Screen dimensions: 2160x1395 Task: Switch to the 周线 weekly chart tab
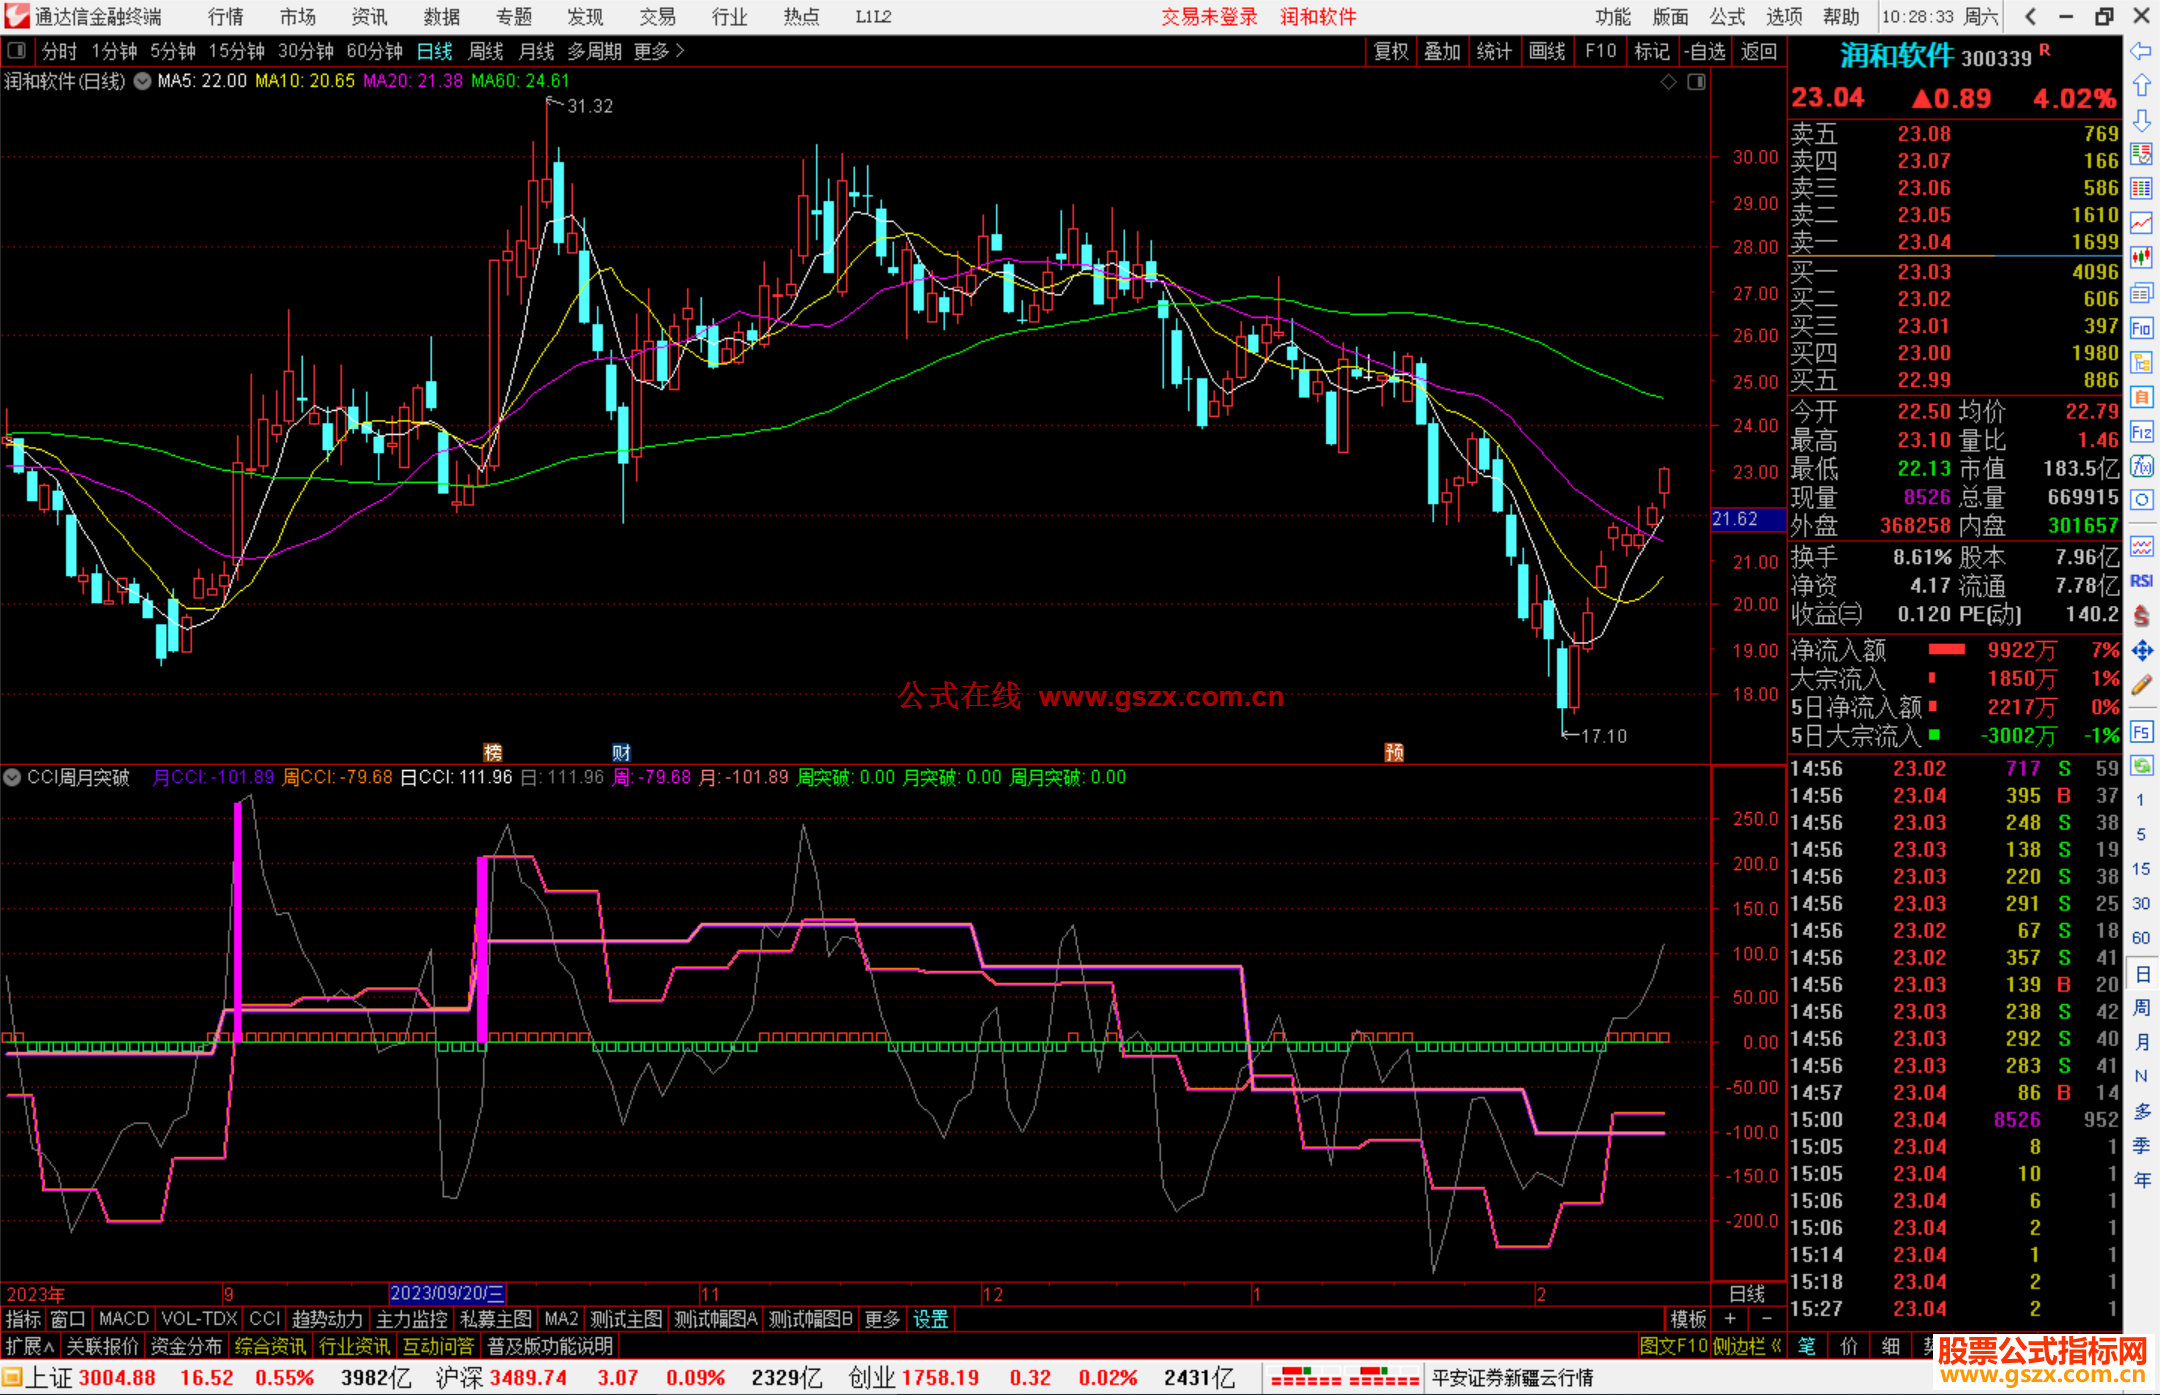(x=486, y=51)
